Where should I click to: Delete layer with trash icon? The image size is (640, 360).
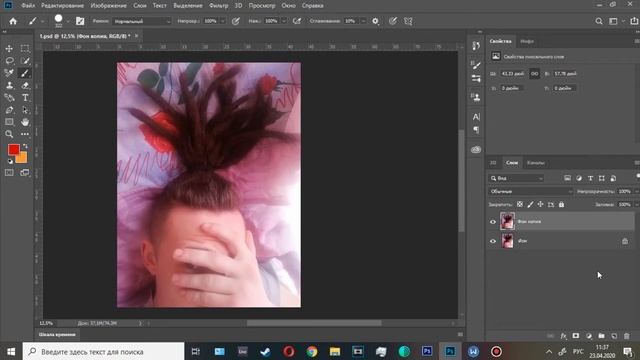click(627, 336)
